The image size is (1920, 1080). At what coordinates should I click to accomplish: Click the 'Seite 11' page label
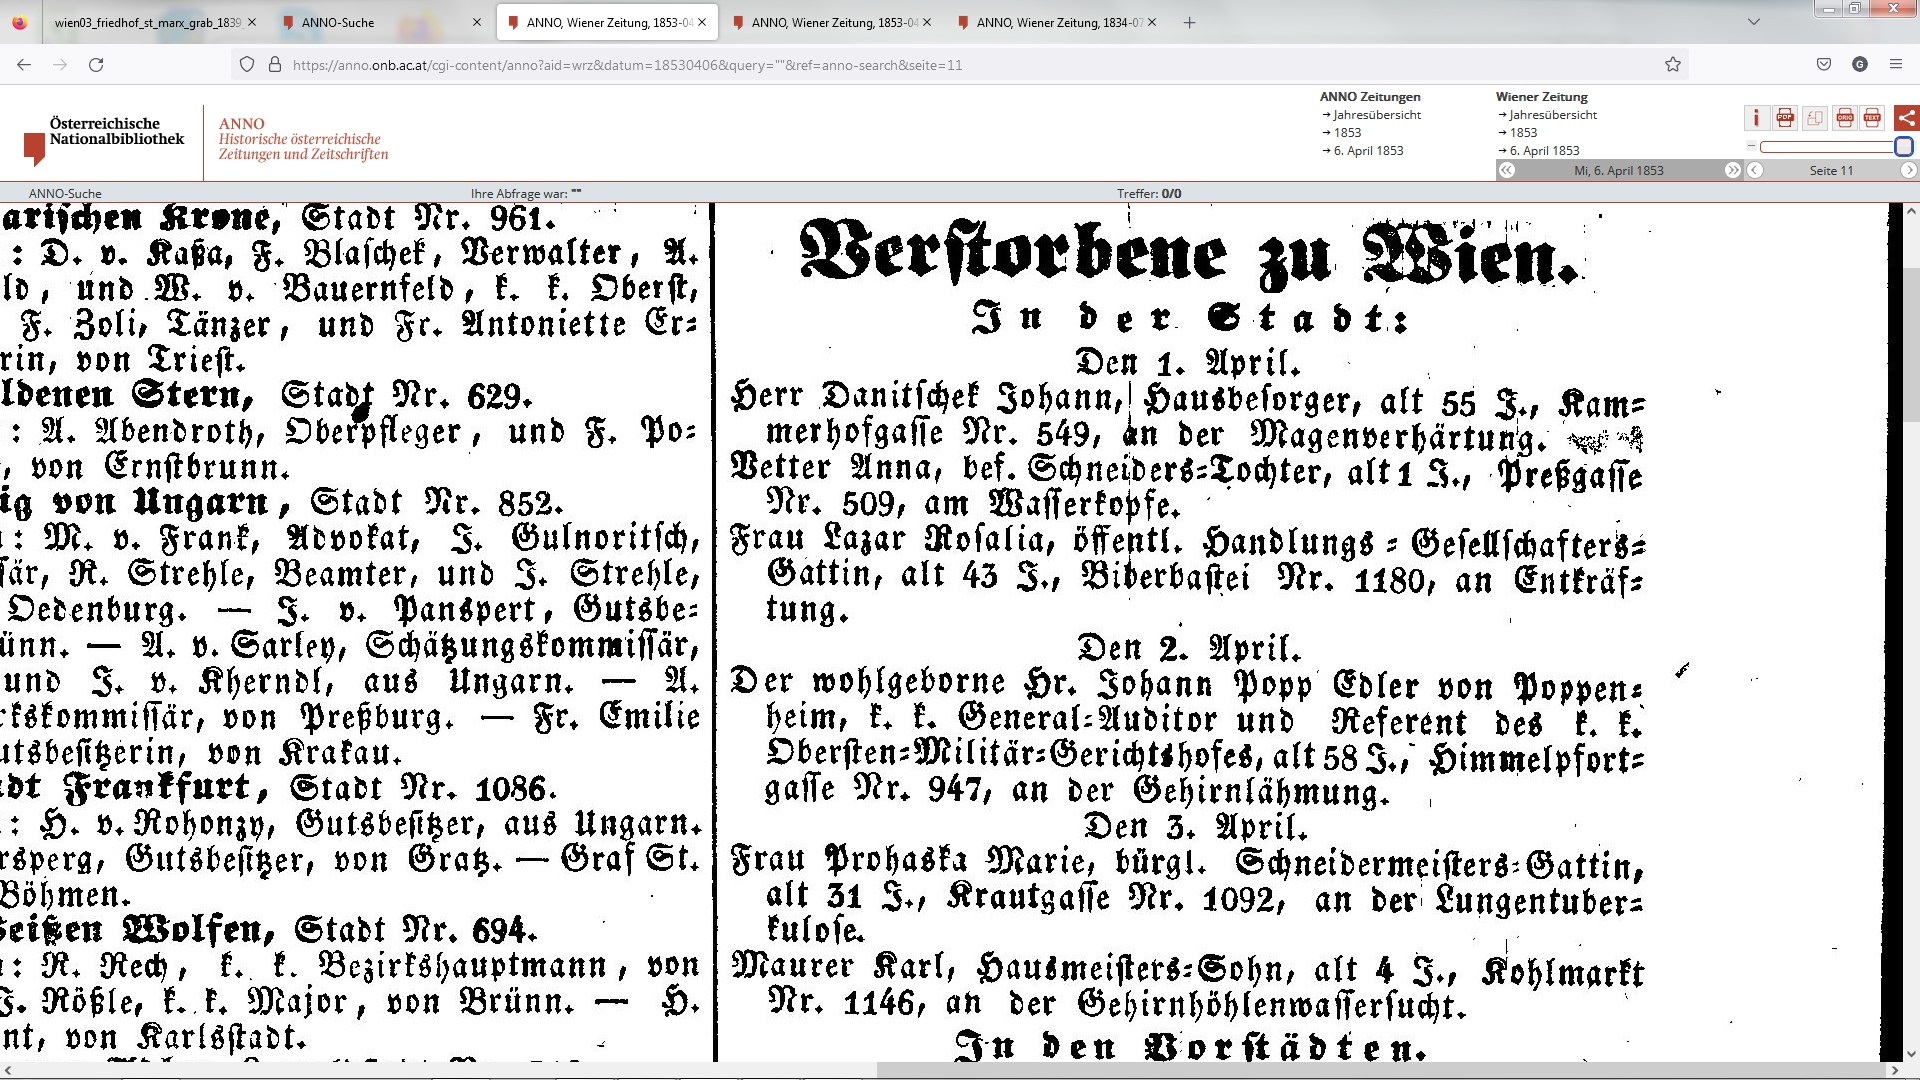click(x=1831, y=170)
